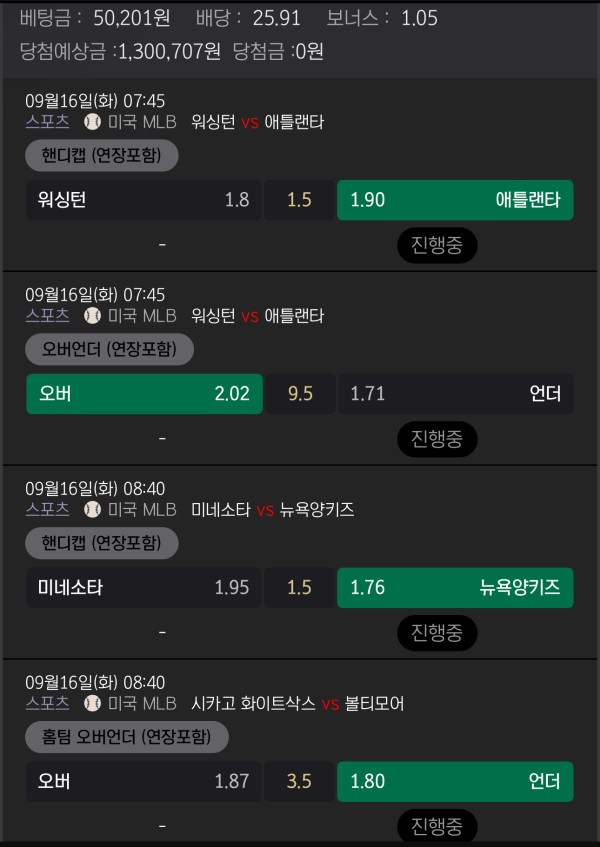
Task: Select the 워싱턴 1.8 odds
Action: point(143,200)
